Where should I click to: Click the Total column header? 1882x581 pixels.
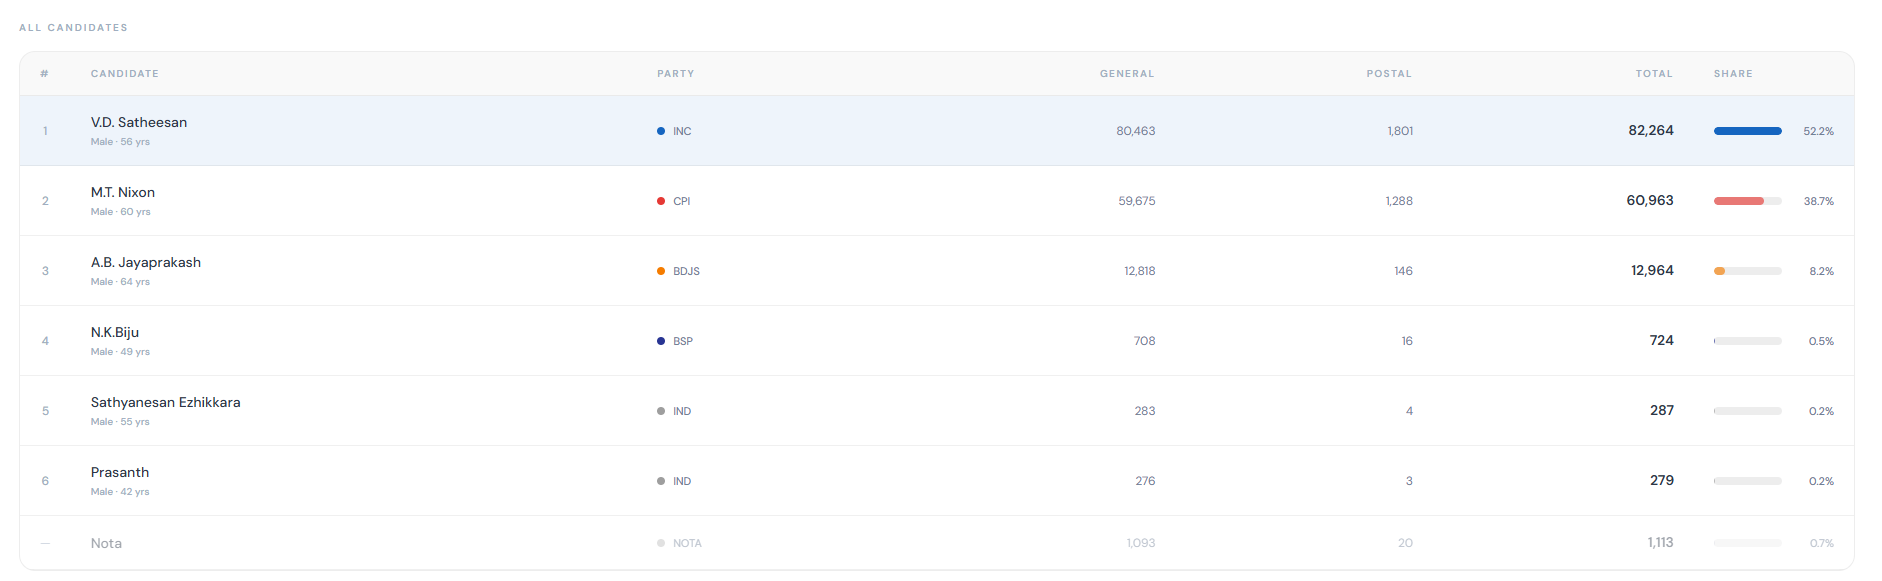click(1653, 74)
